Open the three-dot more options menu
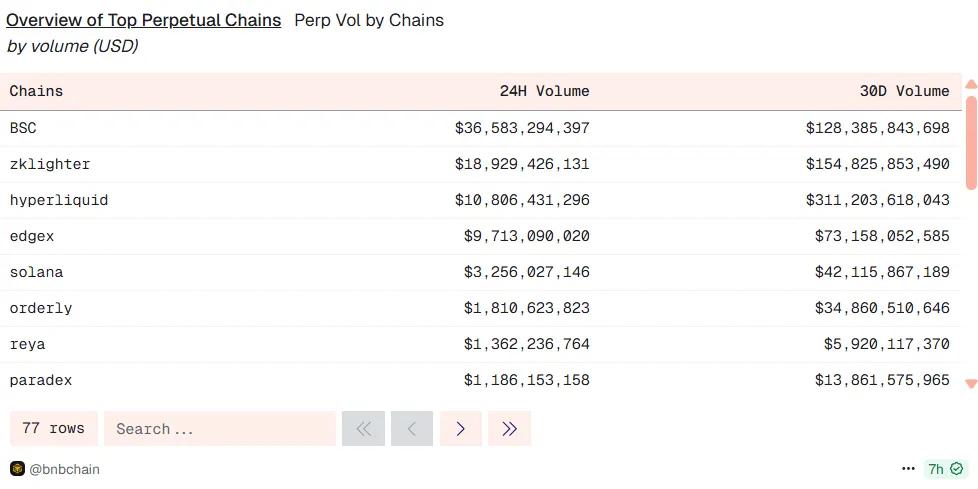This screenshot has height=489, width=978. point(908,469)
